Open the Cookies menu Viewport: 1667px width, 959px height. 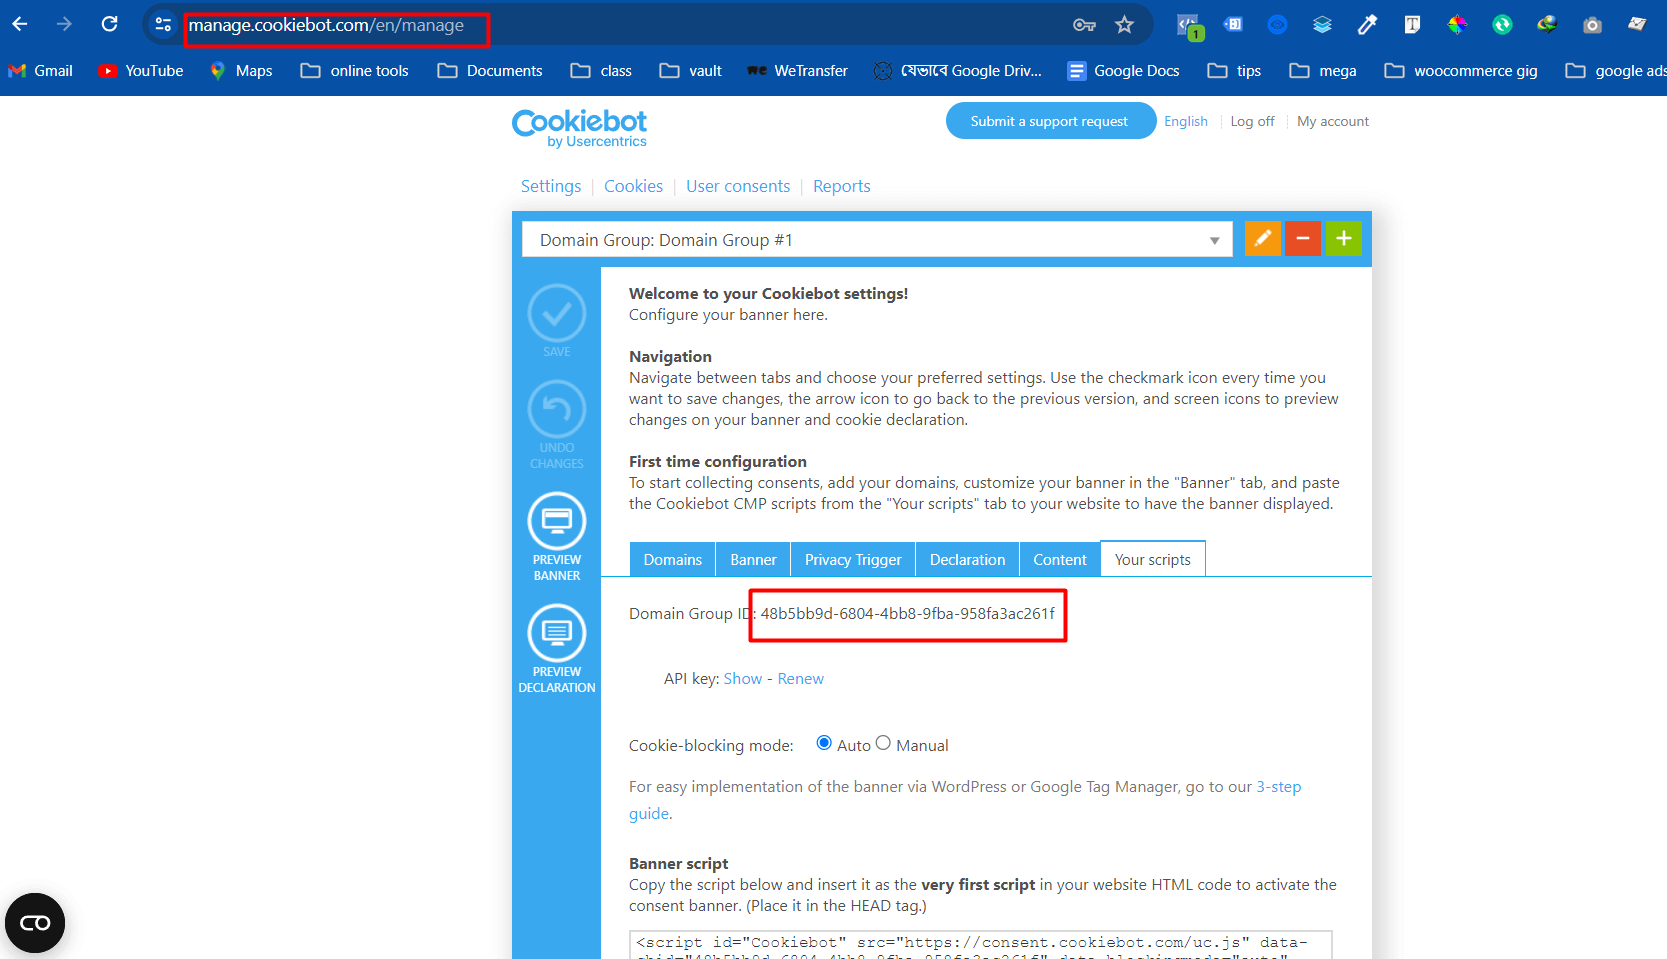(633, 186)
